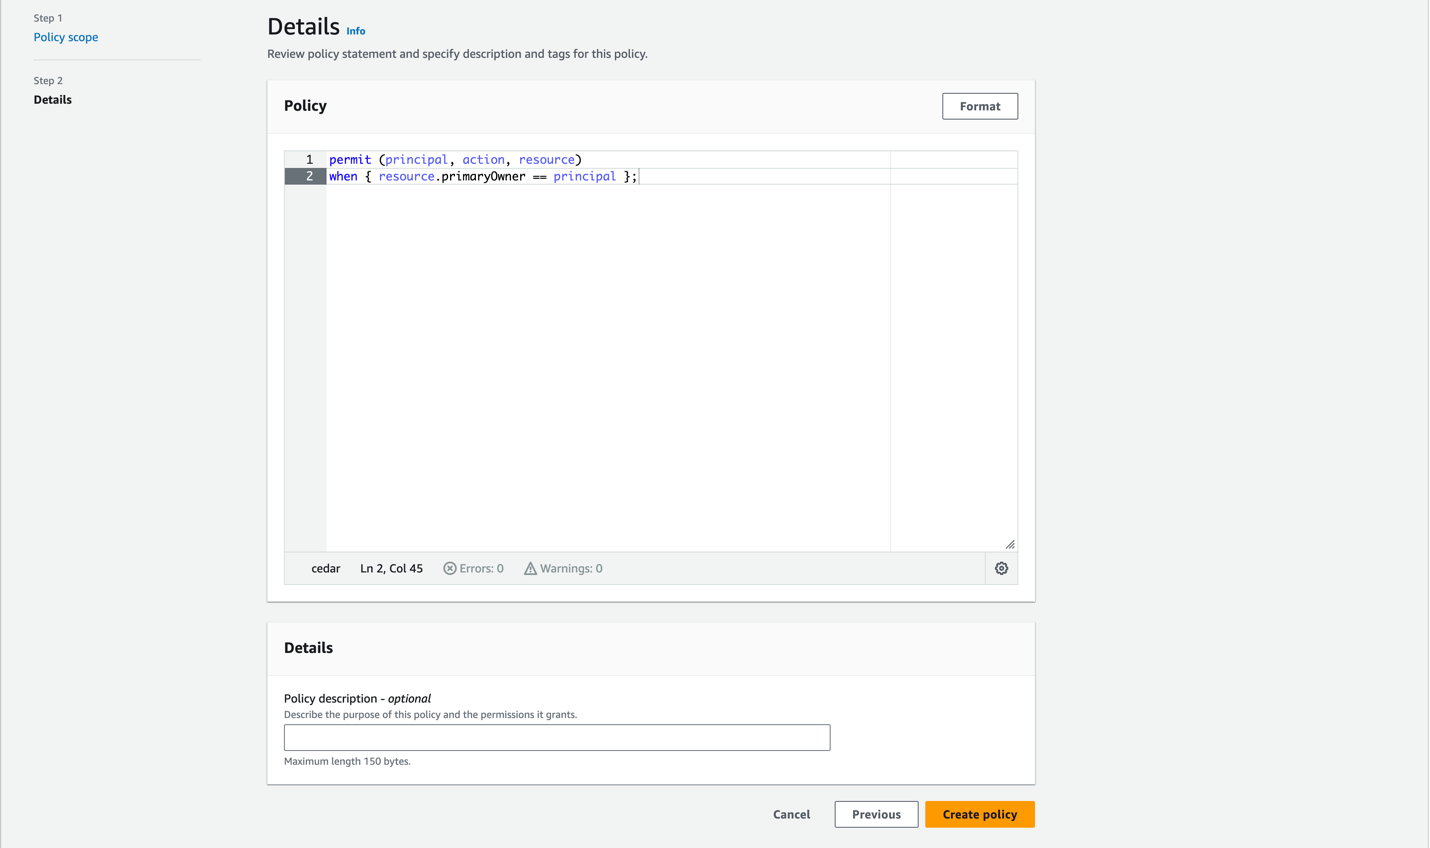
Task: Click the 'Maximum length 150 bytes.' hint
Action: (x=347, y=761)
